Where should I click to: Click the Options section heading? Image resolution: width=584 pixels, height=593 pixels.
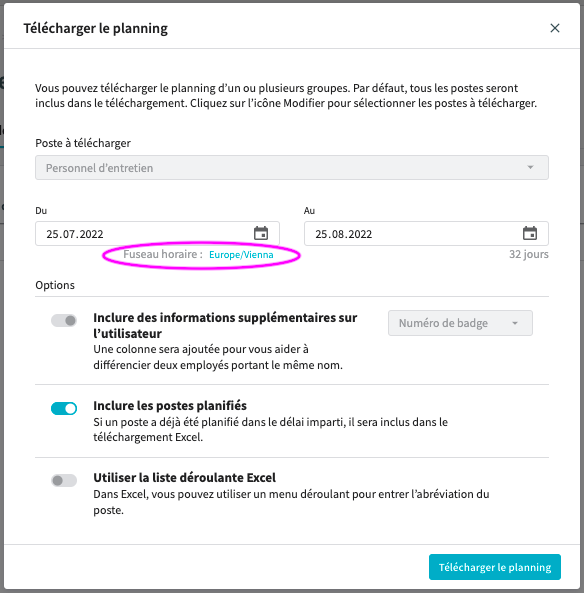pos(55,285)
